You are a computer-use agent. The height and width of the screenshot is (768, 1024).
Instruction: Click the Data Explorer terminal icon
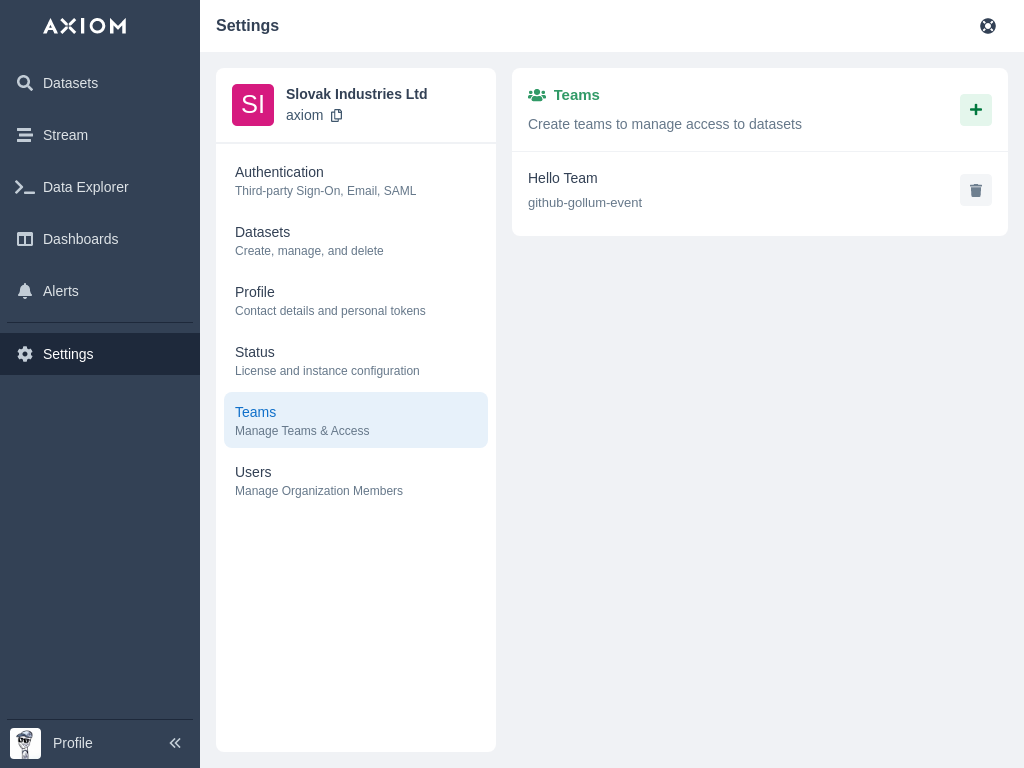[25, 187]
